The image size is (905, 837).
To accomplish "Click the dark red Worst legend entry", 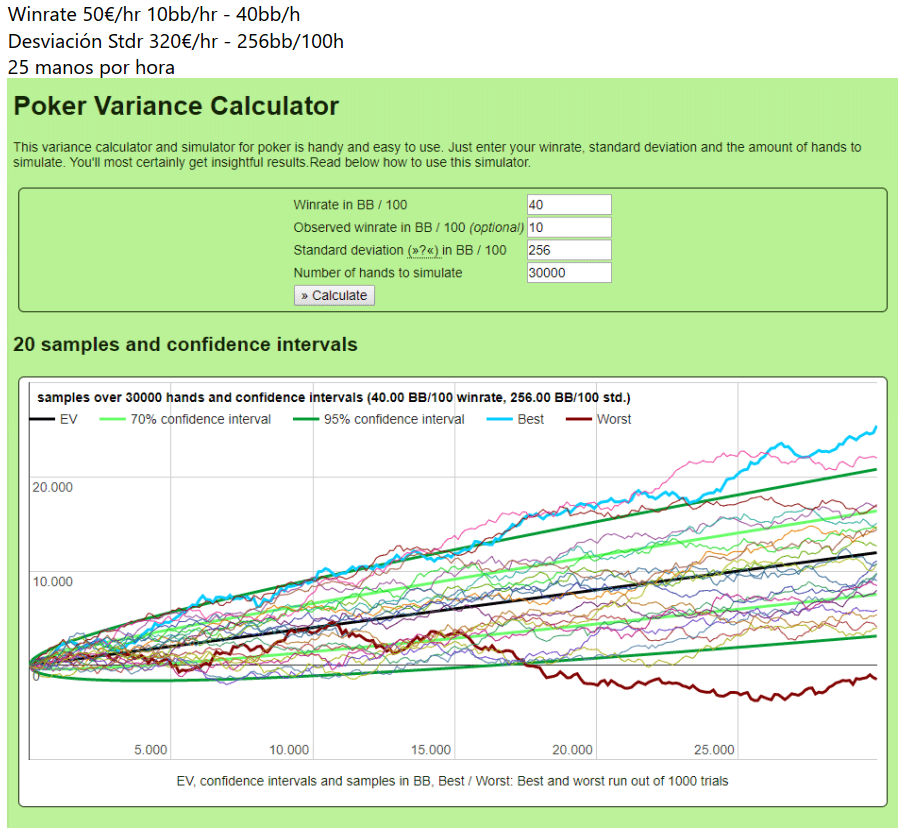I will click(x=613, y=420).
